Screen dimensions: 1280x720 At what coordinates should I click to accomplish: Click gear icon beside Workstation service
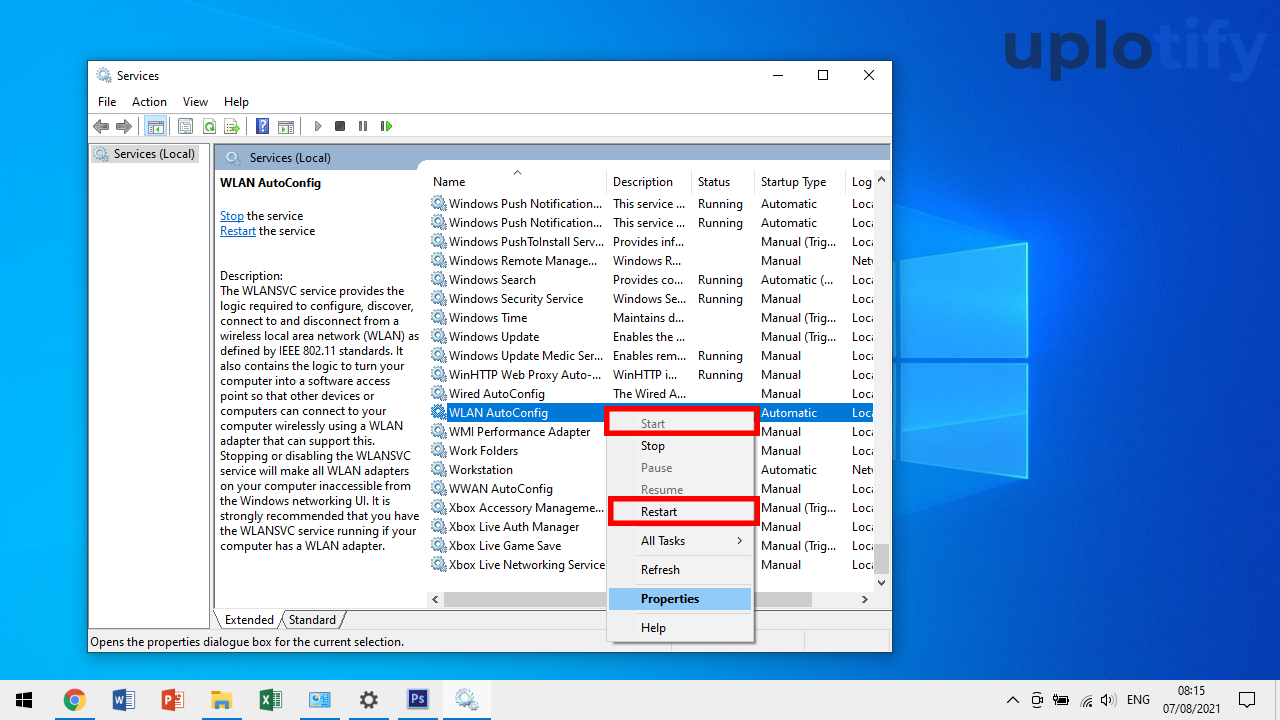point(438,470)
